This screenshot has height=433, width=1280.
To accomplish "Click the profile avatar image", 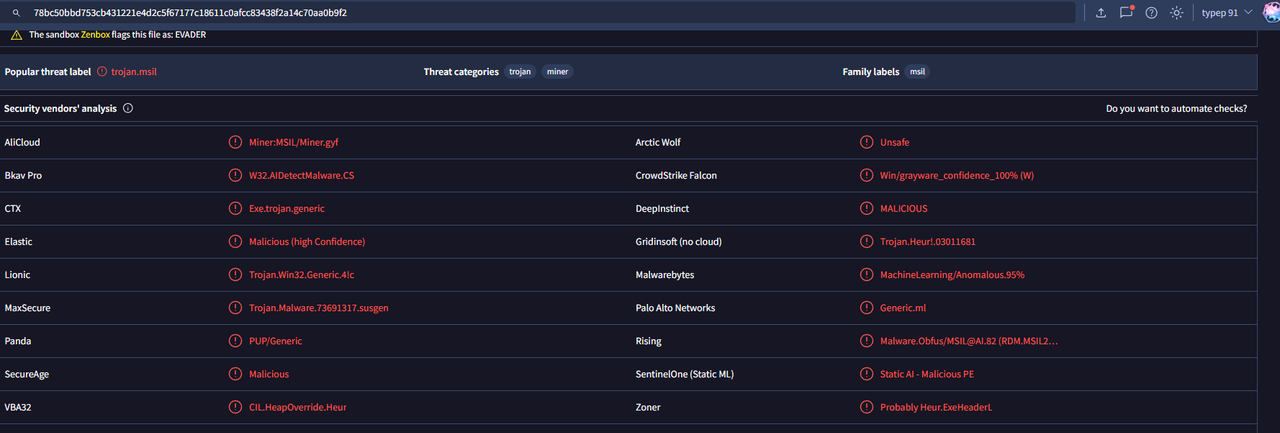I will [x=1271, y=12].
